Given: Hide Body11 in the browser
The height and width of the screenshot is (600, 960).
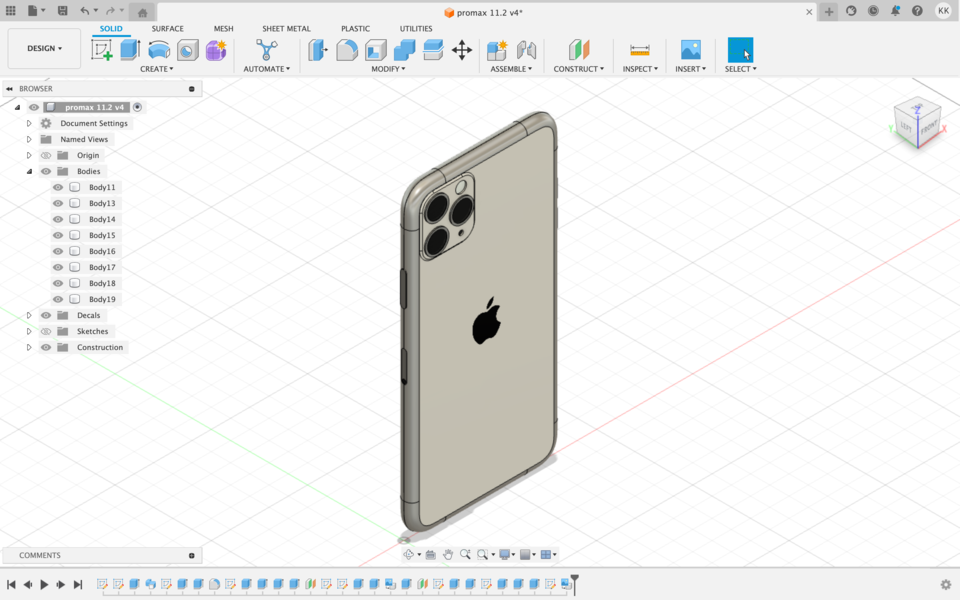Looking at the screenshot, I should coord(58,187).
